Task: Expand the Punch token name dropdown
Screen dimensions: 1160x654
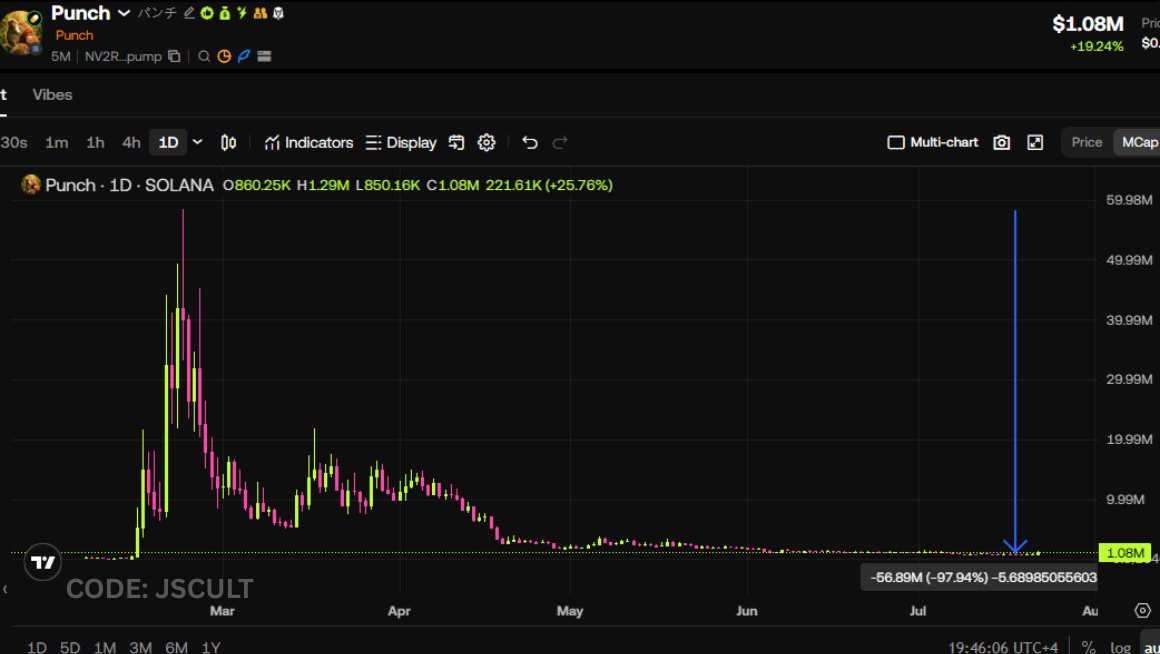Action: click(124, 13)
